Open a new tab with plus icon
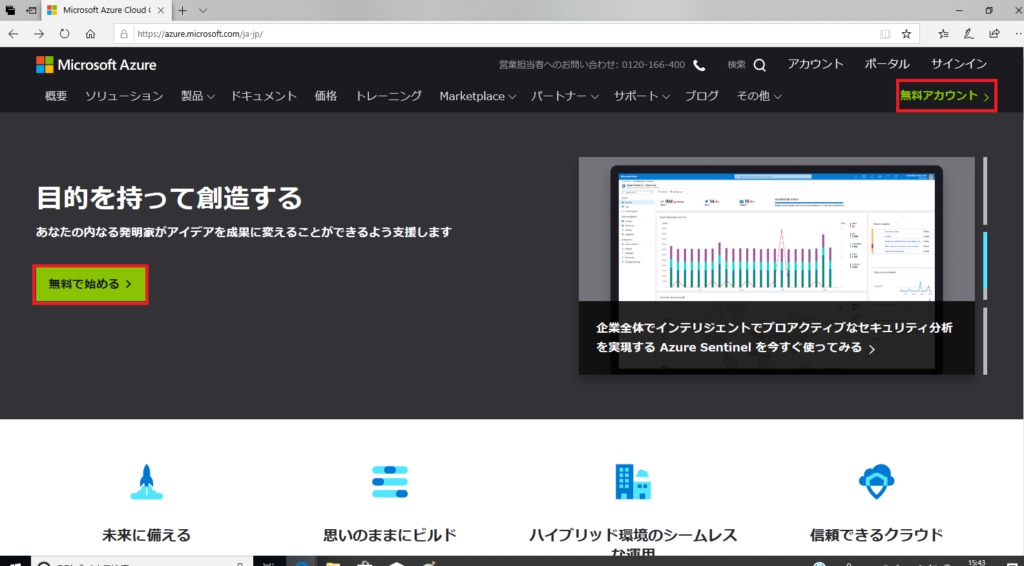 [183, 10]
